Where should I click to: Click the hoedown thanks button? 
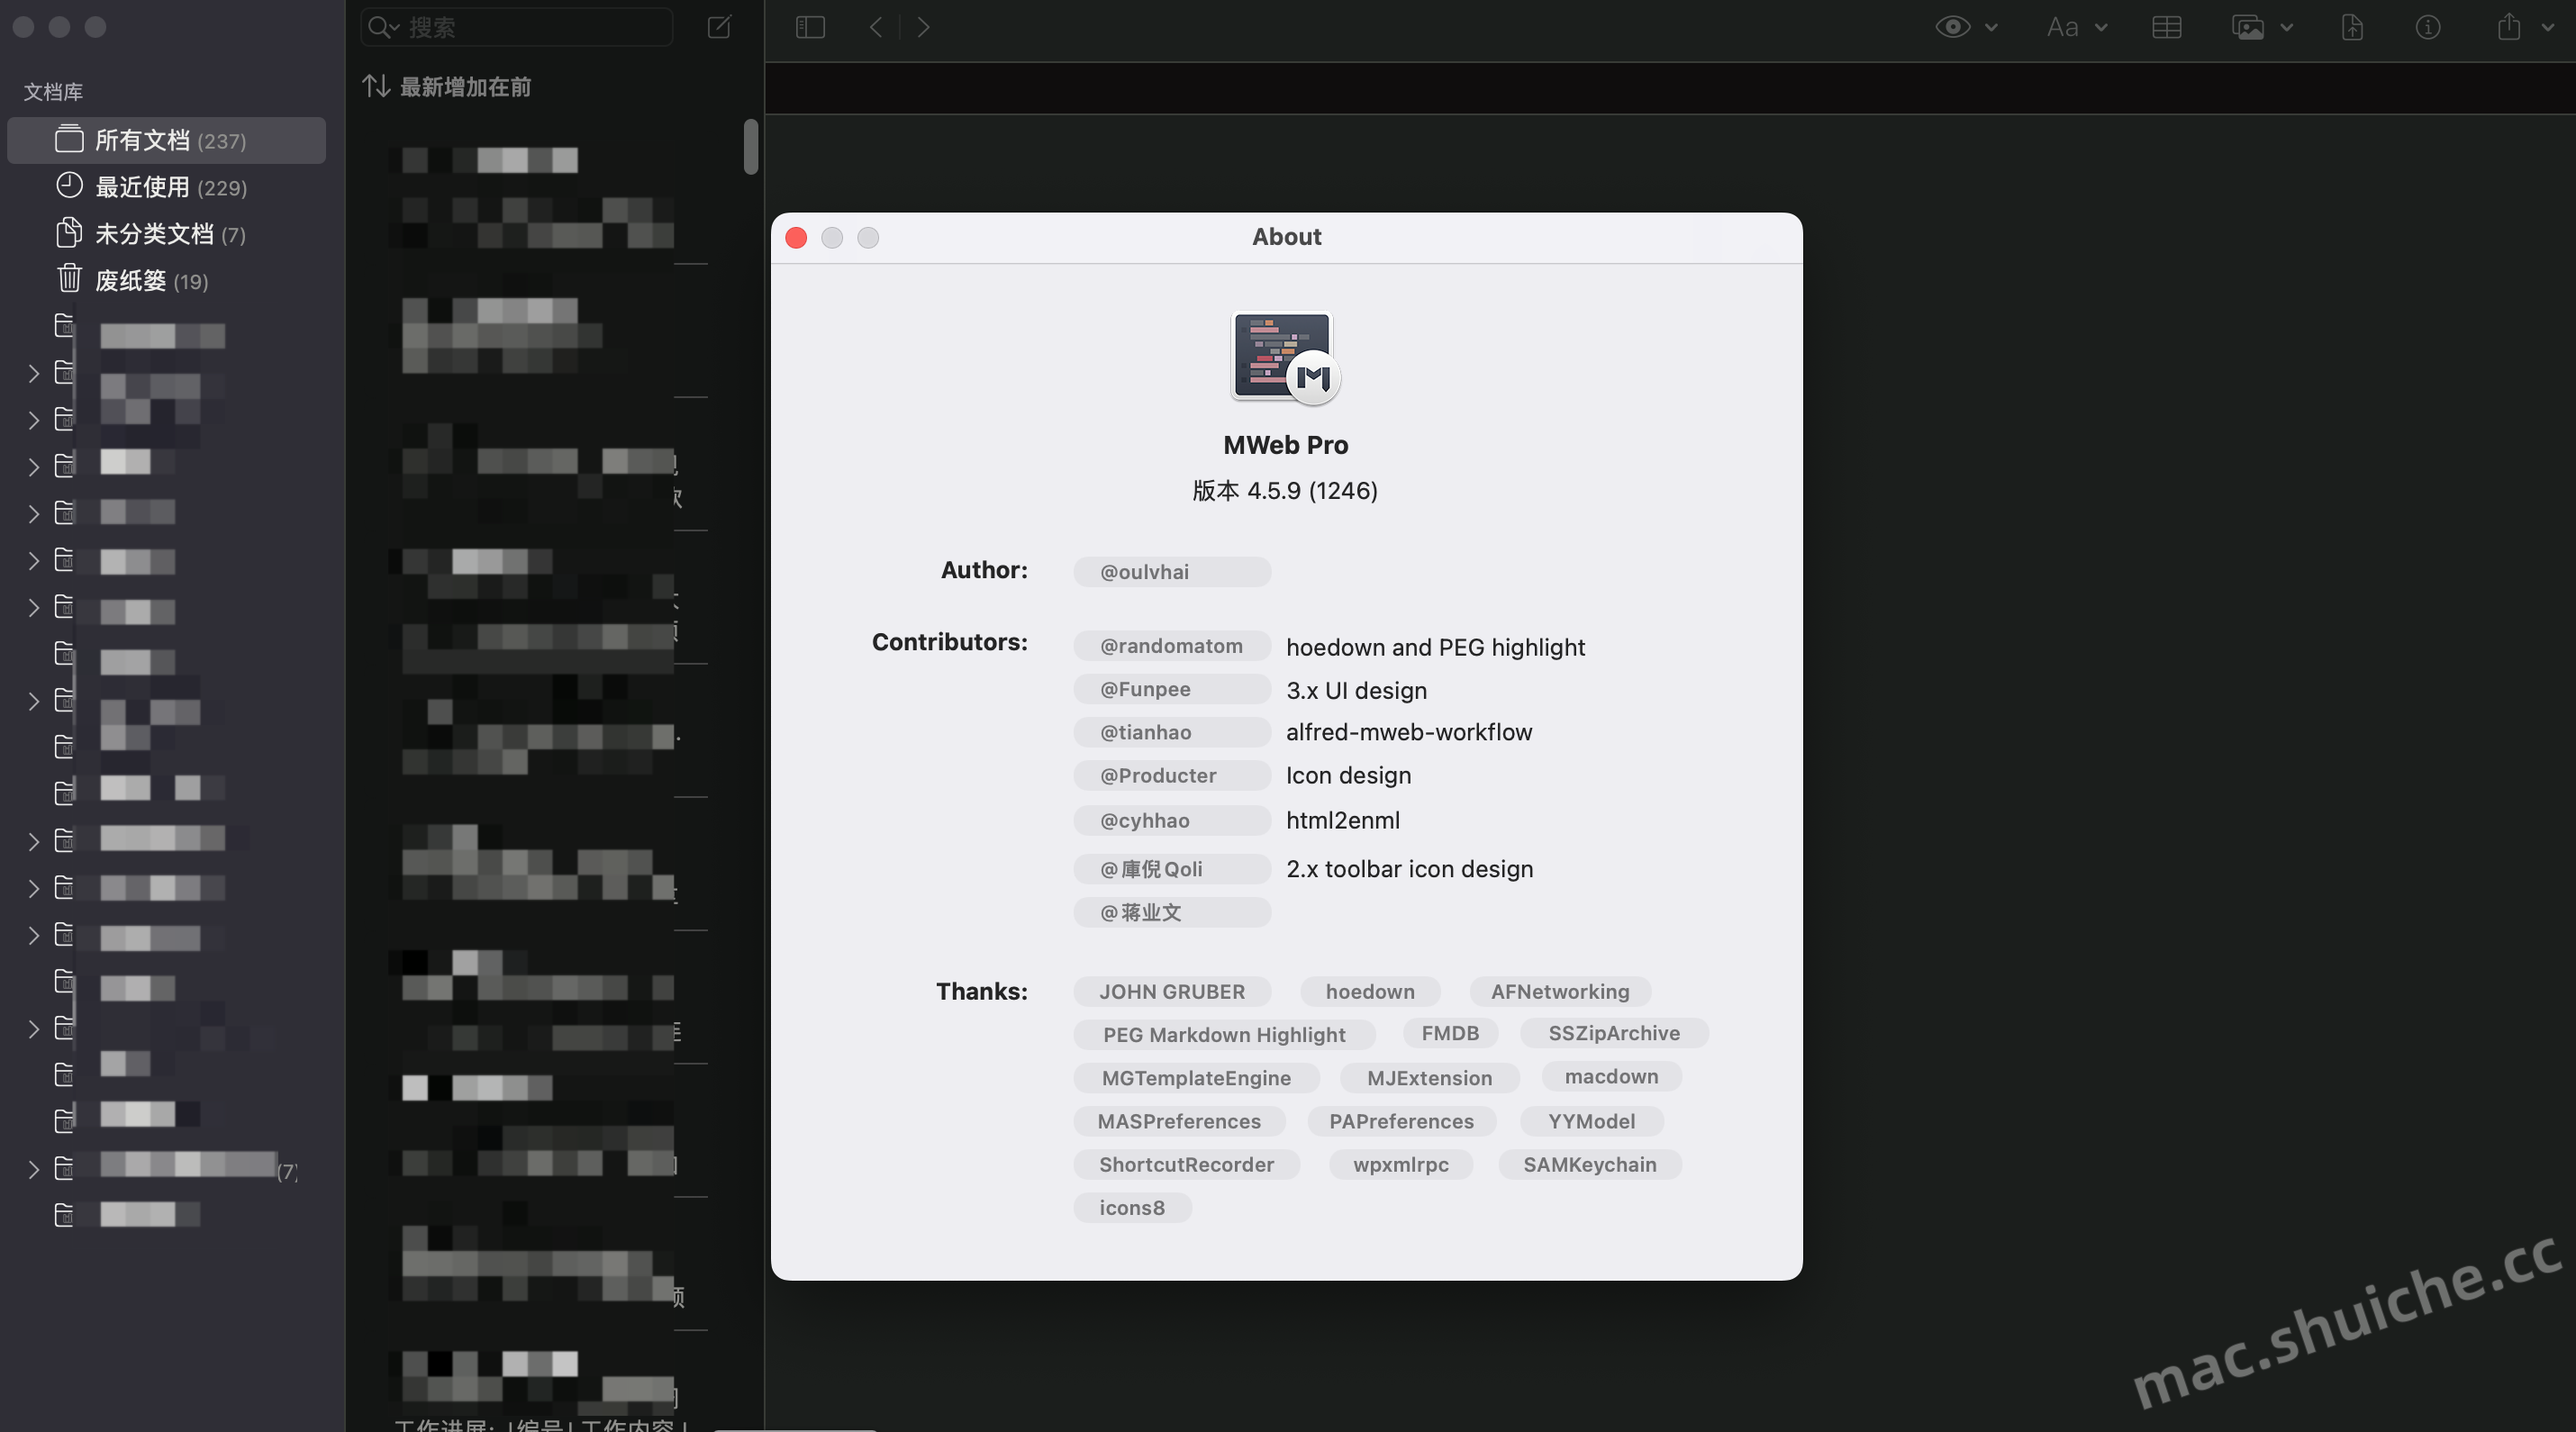tap(1370, 991)
